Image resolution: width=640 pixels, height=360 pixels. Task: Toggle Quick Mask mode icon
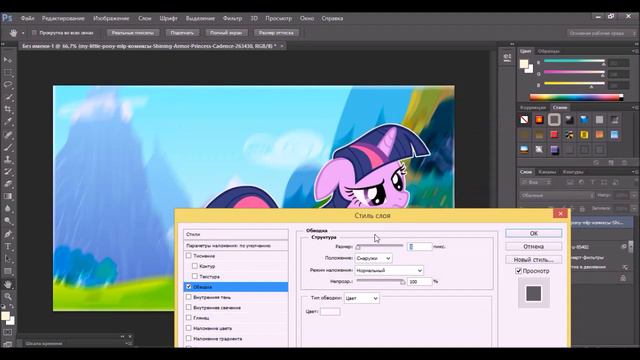point(8,332)
